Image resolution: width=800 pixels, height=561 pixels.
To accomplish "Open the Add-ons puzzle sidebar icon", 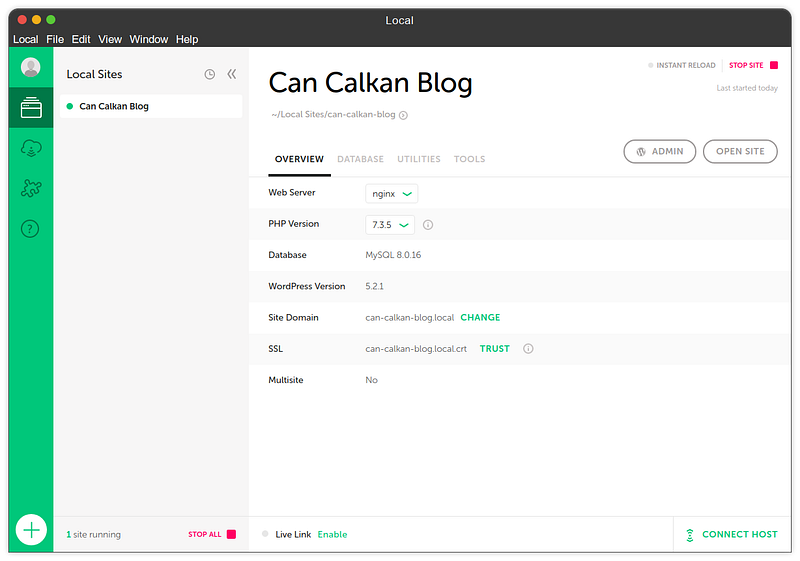I will 31,188.
